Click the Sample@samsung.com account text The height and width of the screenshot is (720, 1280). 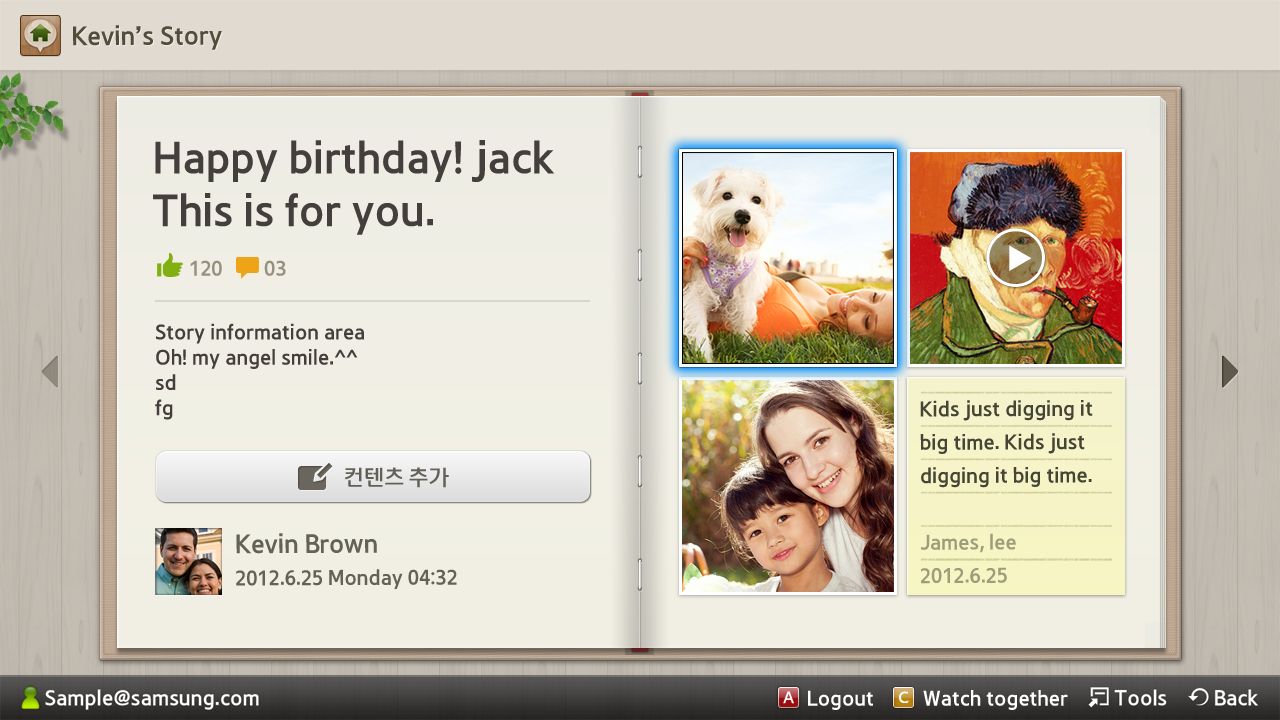tap(151, 699)
